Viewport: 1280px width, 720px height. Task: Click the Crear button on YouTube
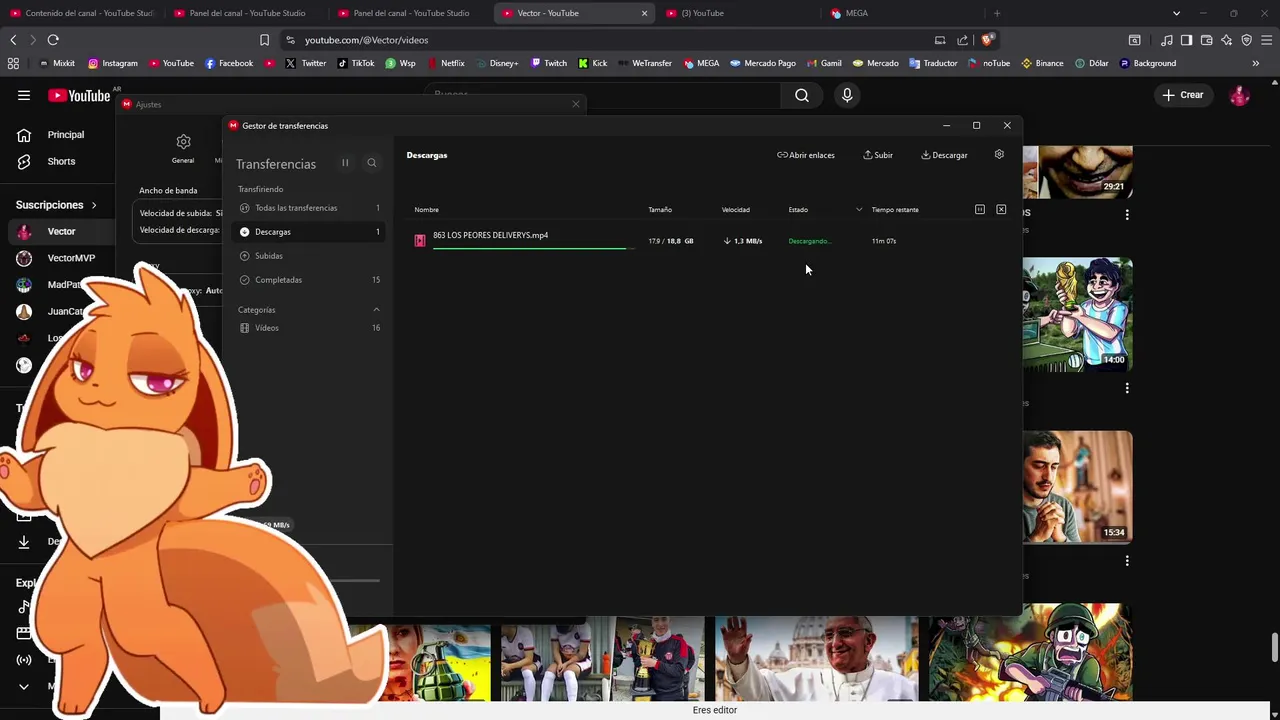[1183, 95]
